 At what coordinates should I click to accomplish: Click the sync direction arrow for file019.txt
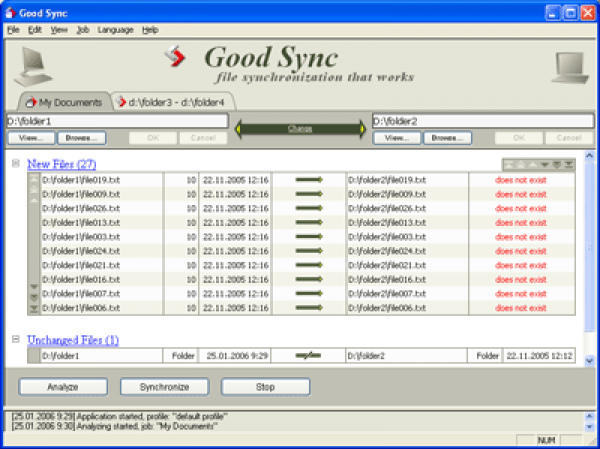(309, 180)
